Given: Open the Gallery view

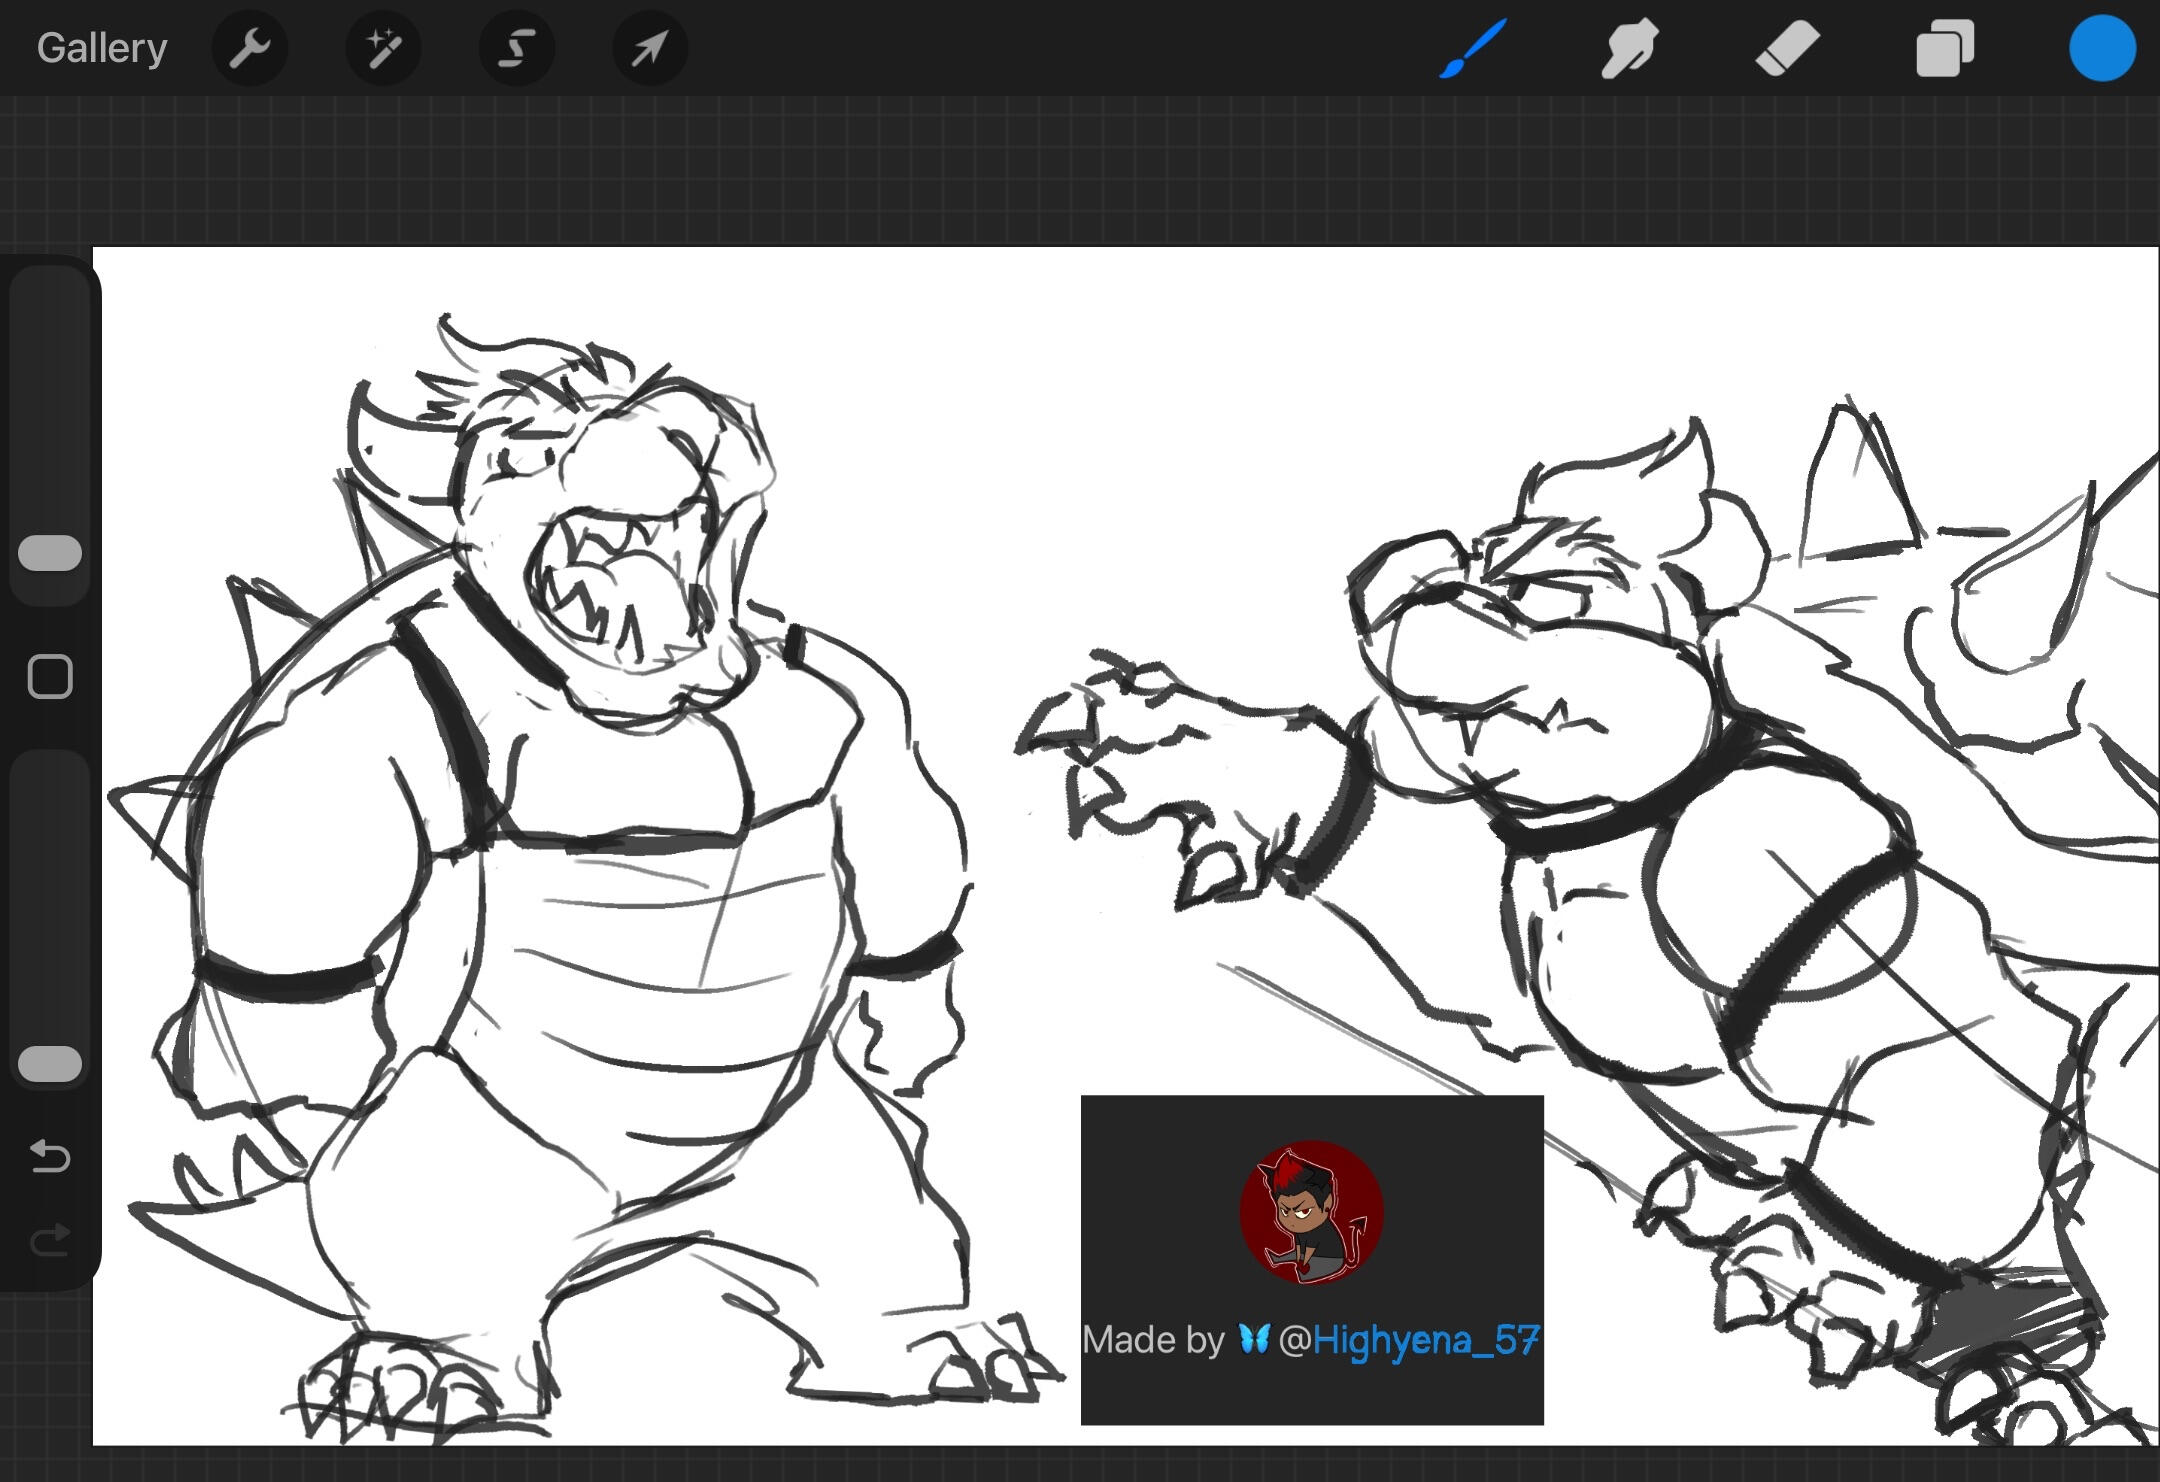Looking at the screenshot, I should pyautogui.click(x=101, y=48).
